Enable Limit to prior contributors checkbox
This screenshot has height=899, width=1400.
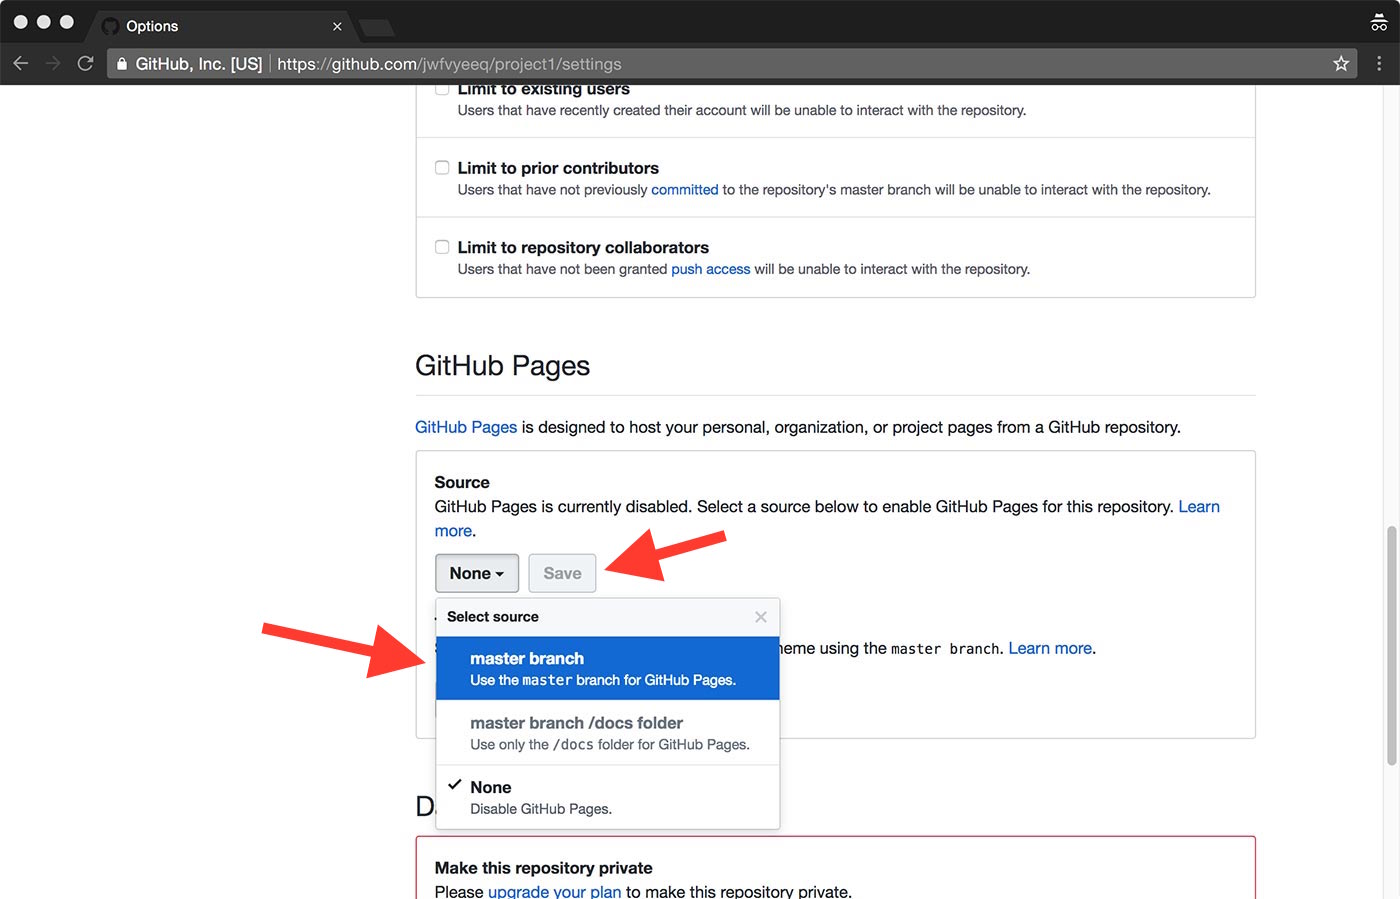(x=442, y=168)
